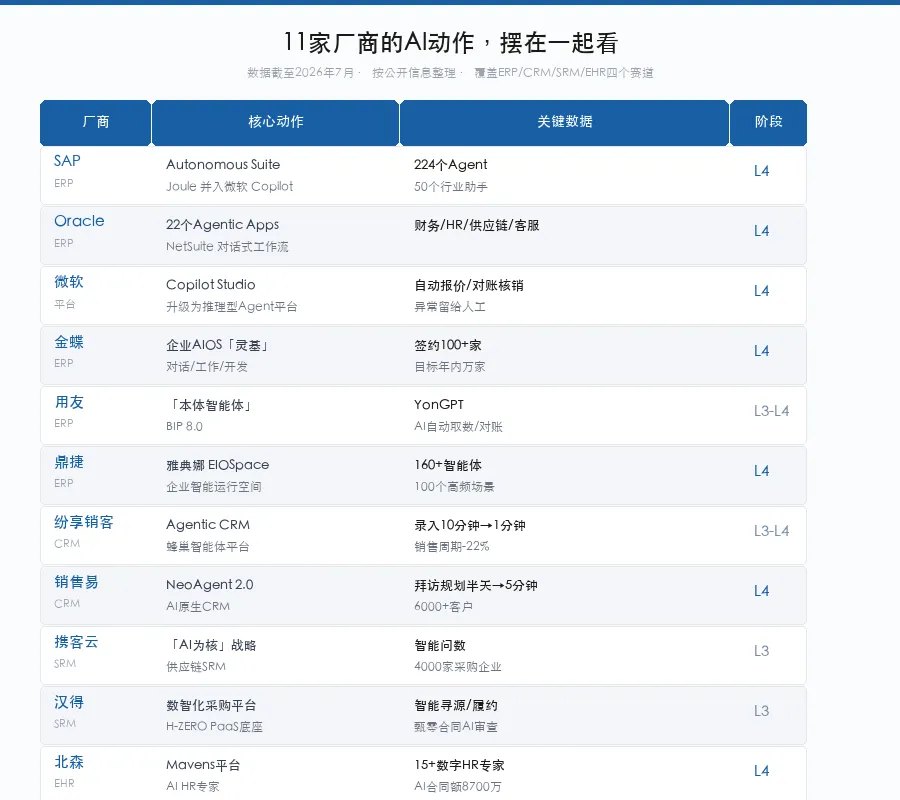Select the 携客云 vendor name

coord(76,642)
